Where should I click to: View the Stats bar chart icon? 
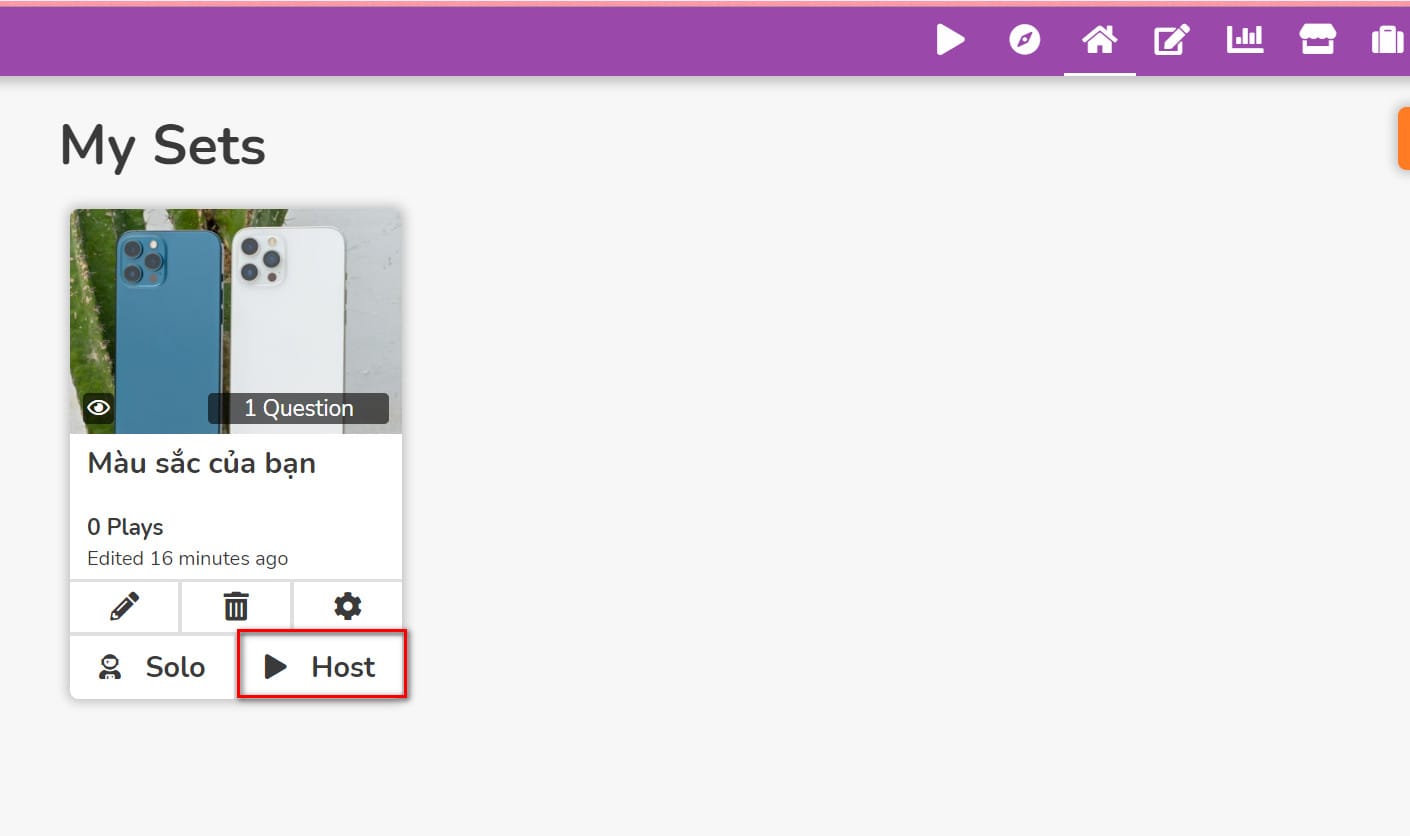[1245, 40]
